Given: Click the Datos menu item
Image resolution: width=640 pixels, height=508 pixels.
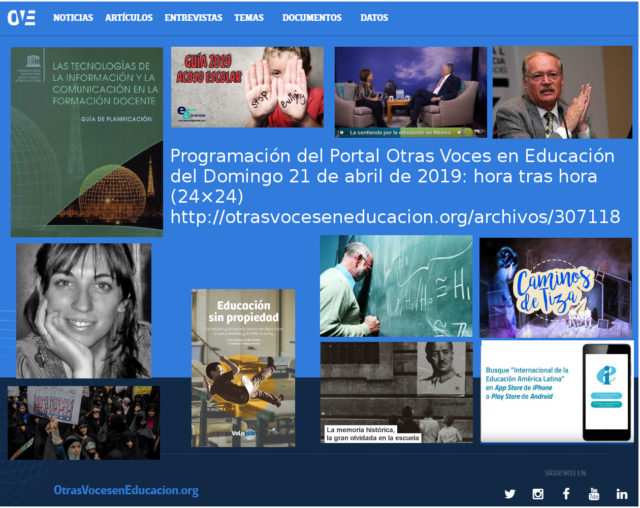Looking at the screenshot, I should coord(374,18).
